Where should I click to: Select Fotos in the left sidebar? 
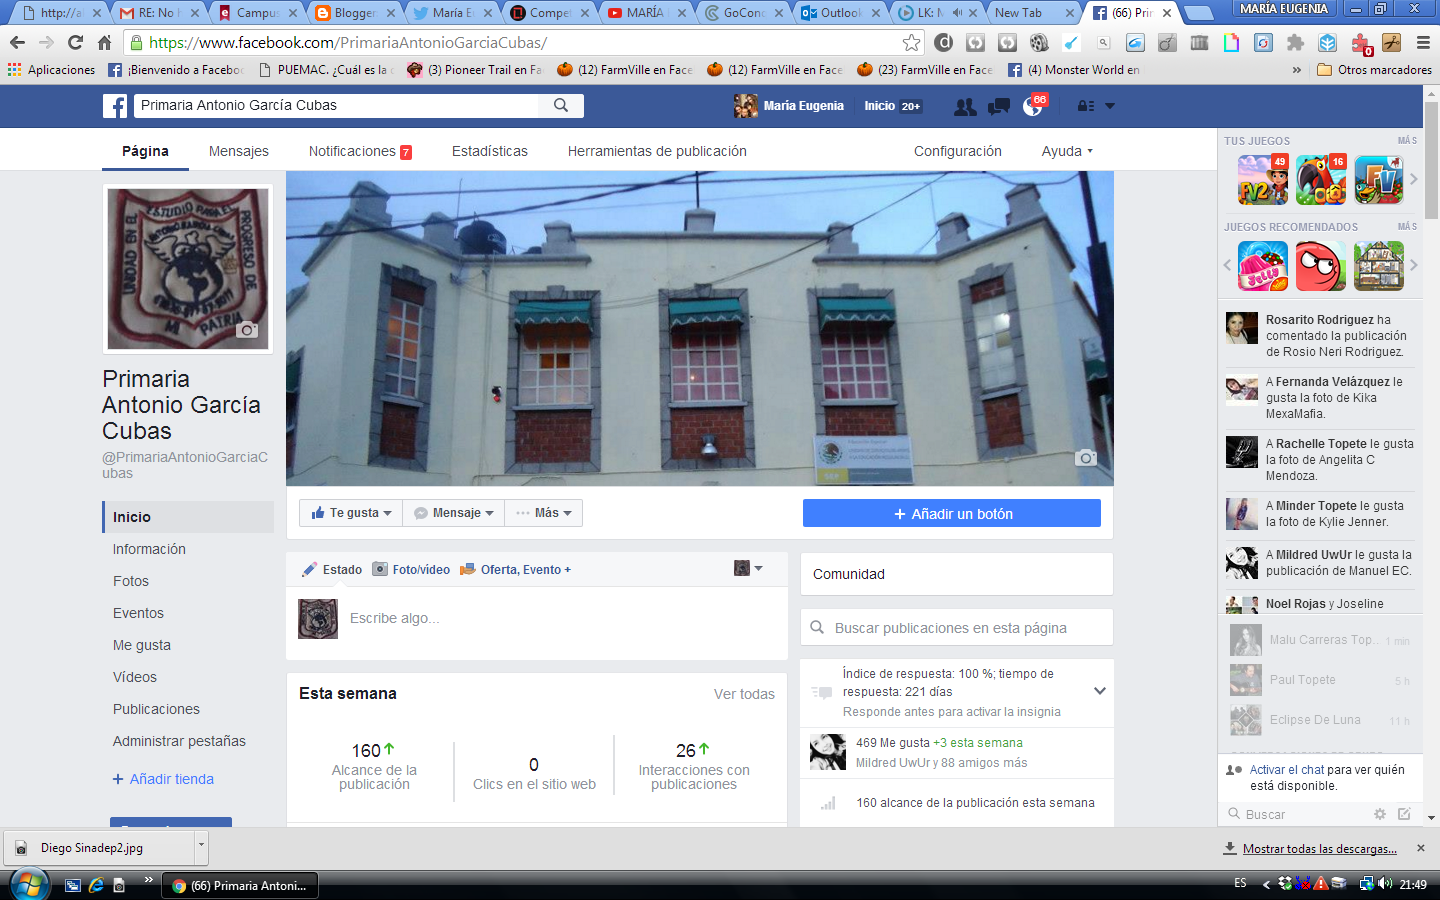point(131,581)
